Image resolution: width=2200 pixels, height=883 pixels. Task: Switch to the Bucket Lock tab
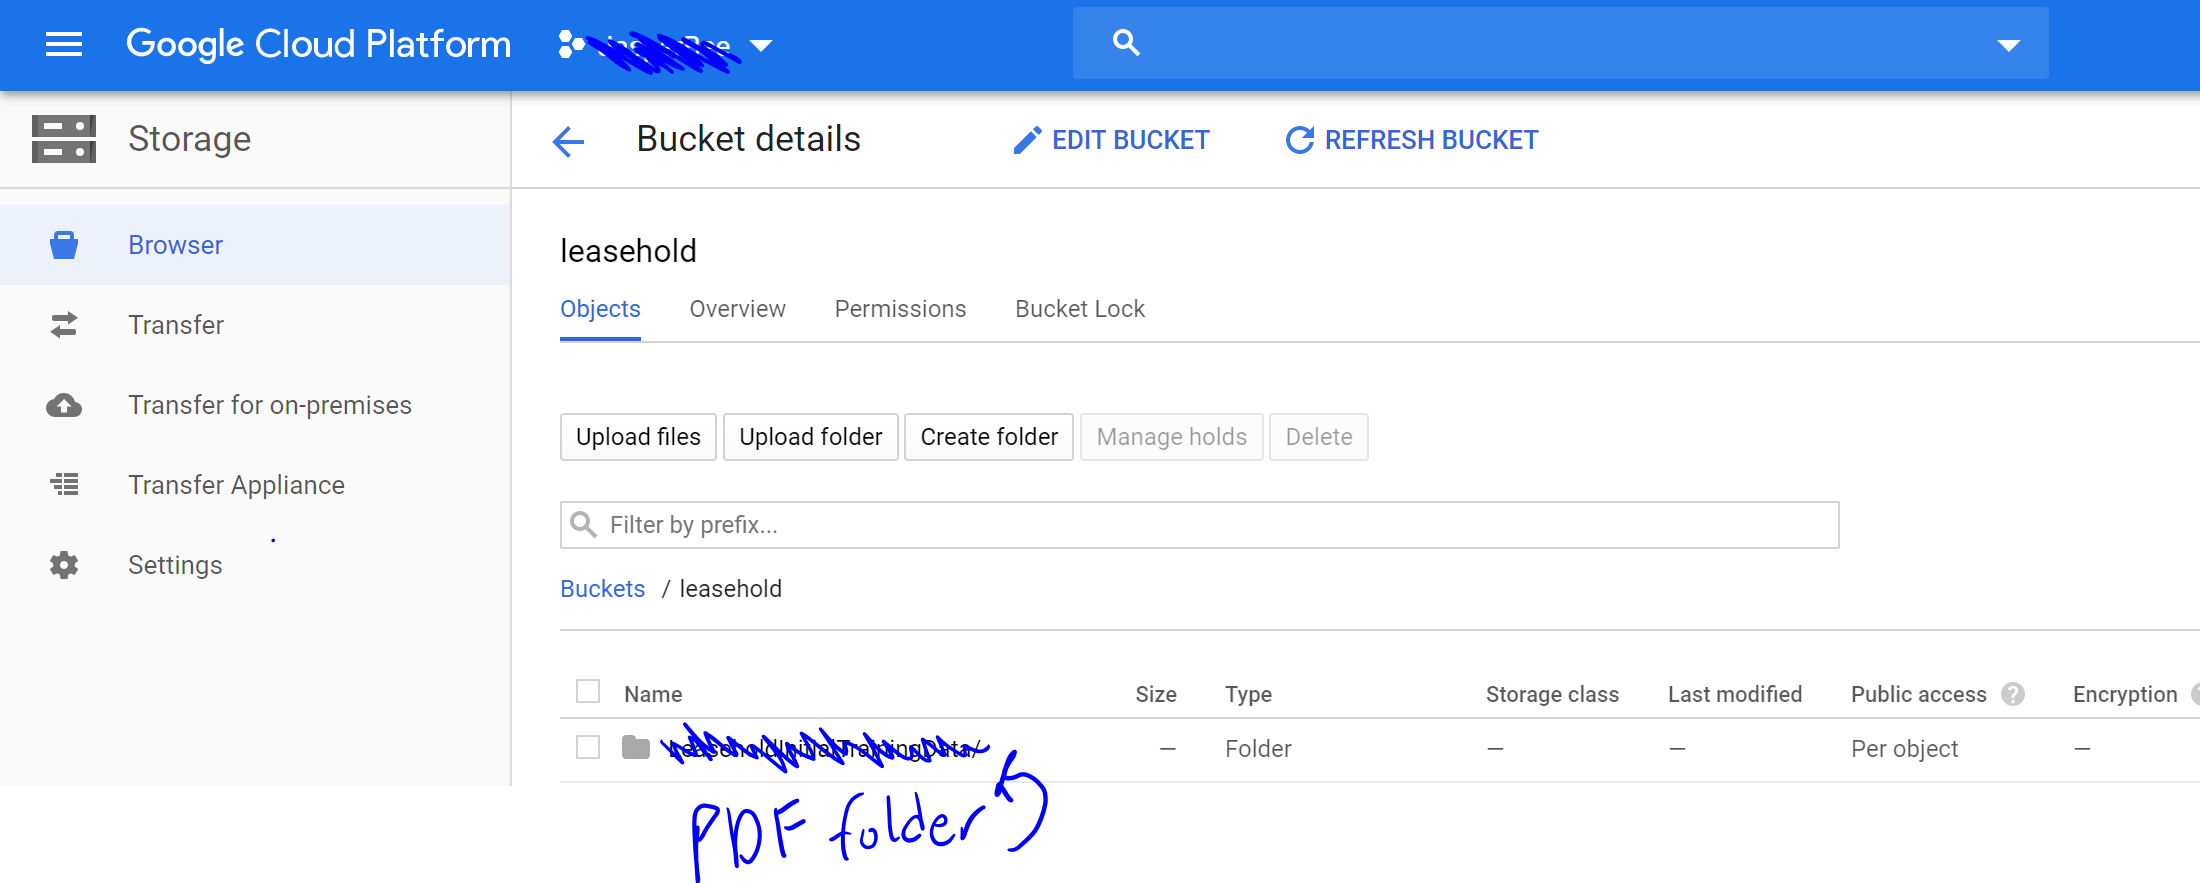click(1080, 309)
